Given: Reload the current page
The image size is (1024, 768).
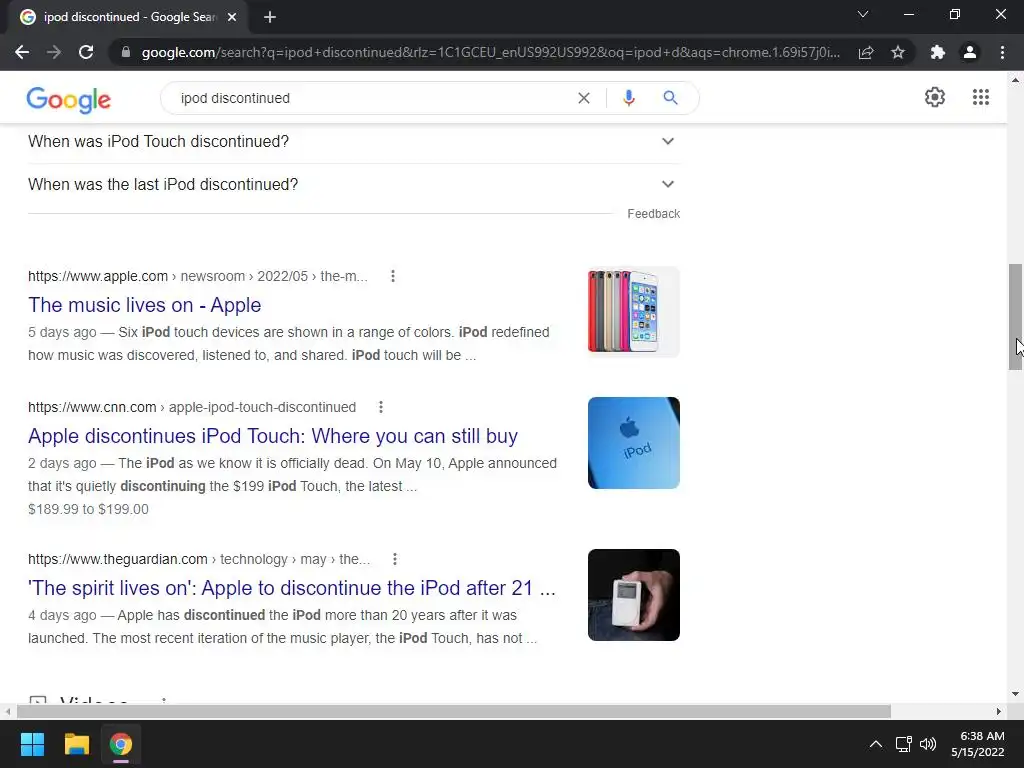Looking at the screenshot, I should point(86,52).
